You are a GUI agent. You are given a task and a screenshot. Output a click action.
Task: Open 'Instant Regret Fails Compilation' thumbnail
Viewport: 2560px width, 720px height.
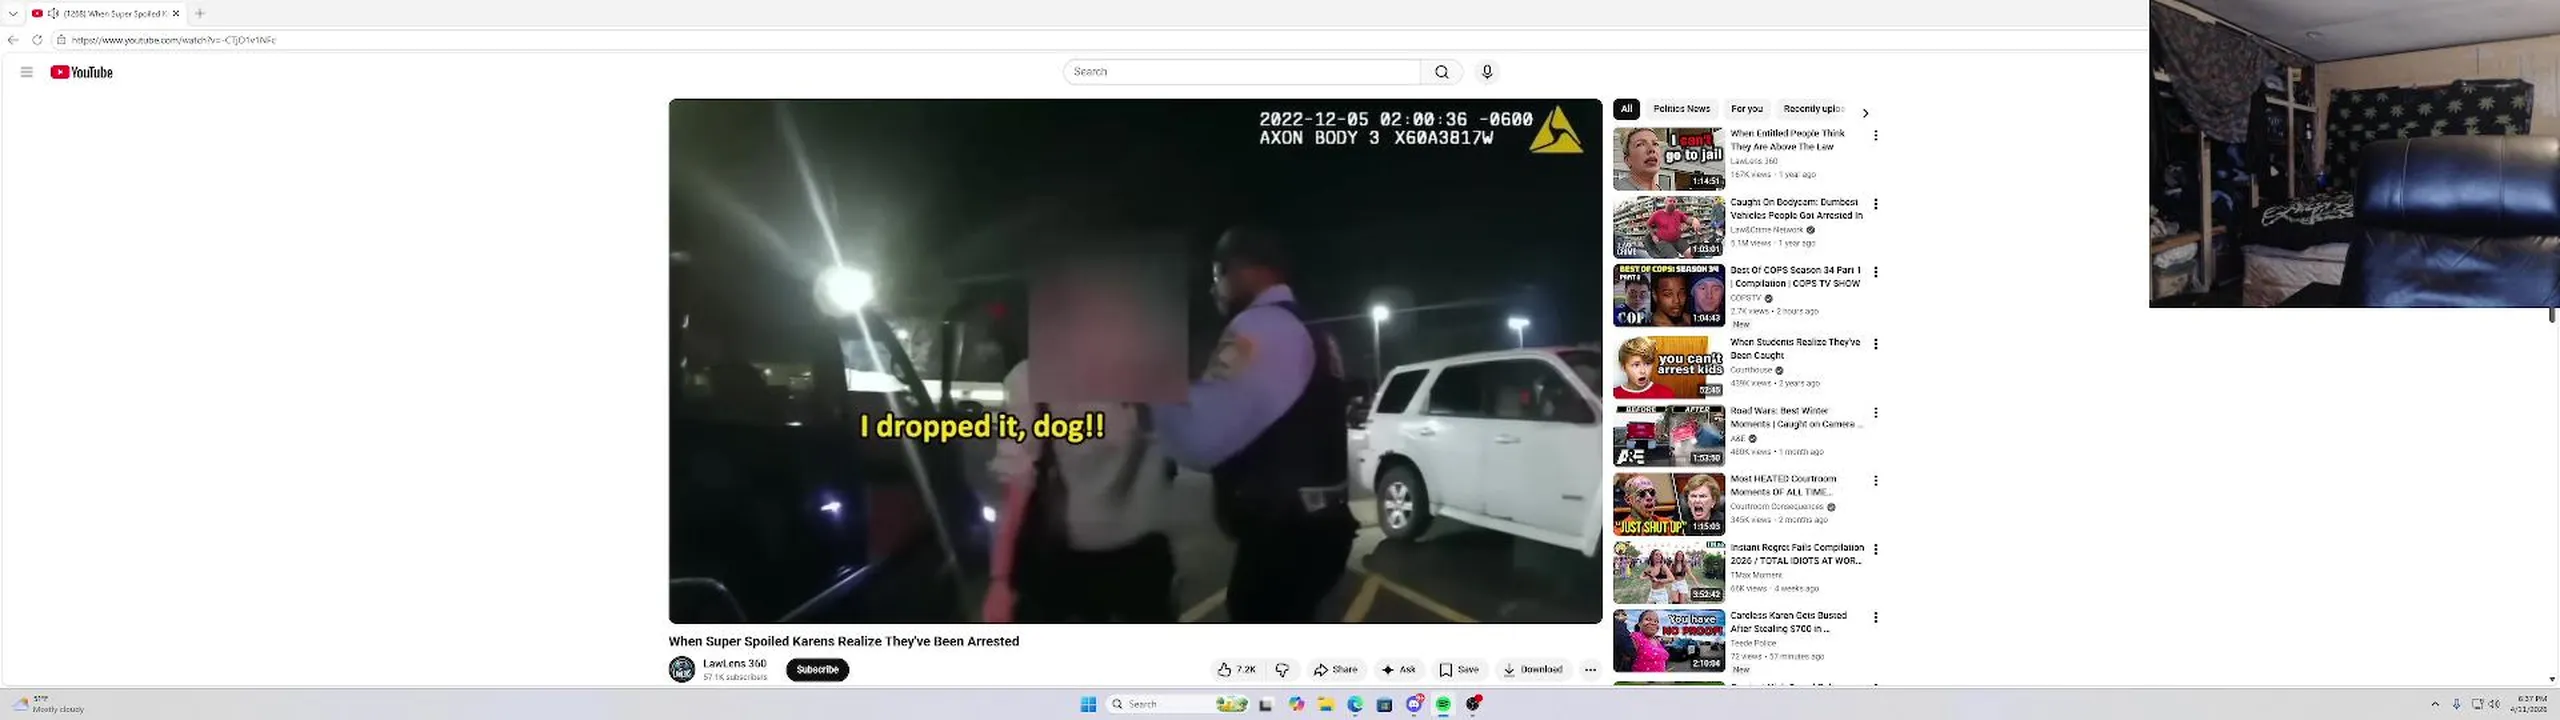1668,573
